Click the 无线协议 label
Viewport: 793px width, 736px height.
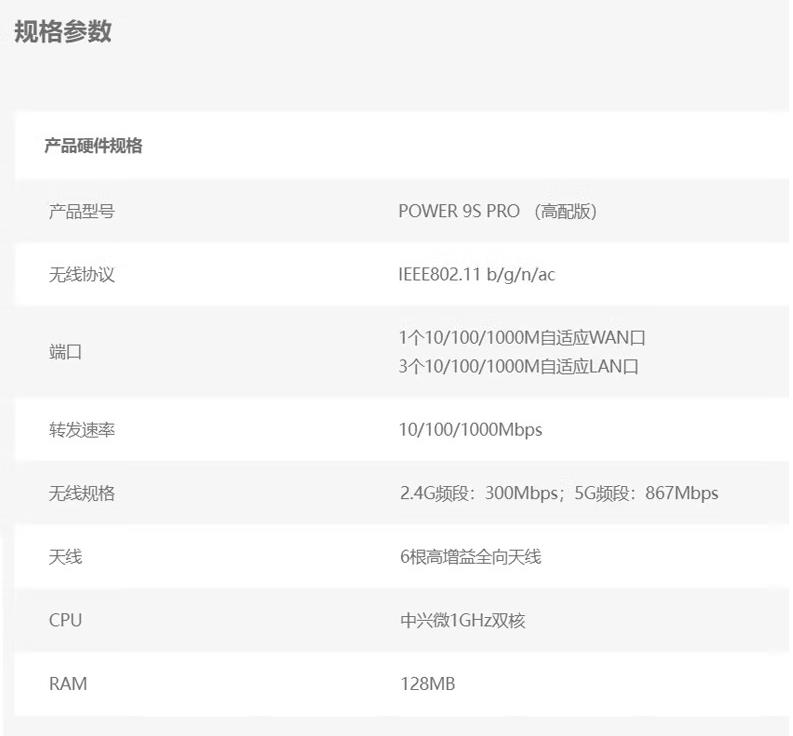point(82,275)
